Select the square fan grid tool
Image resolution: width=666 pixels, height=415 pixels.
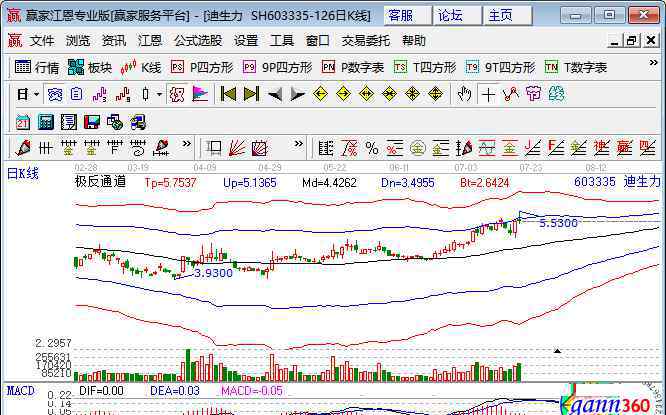point(260,148)
